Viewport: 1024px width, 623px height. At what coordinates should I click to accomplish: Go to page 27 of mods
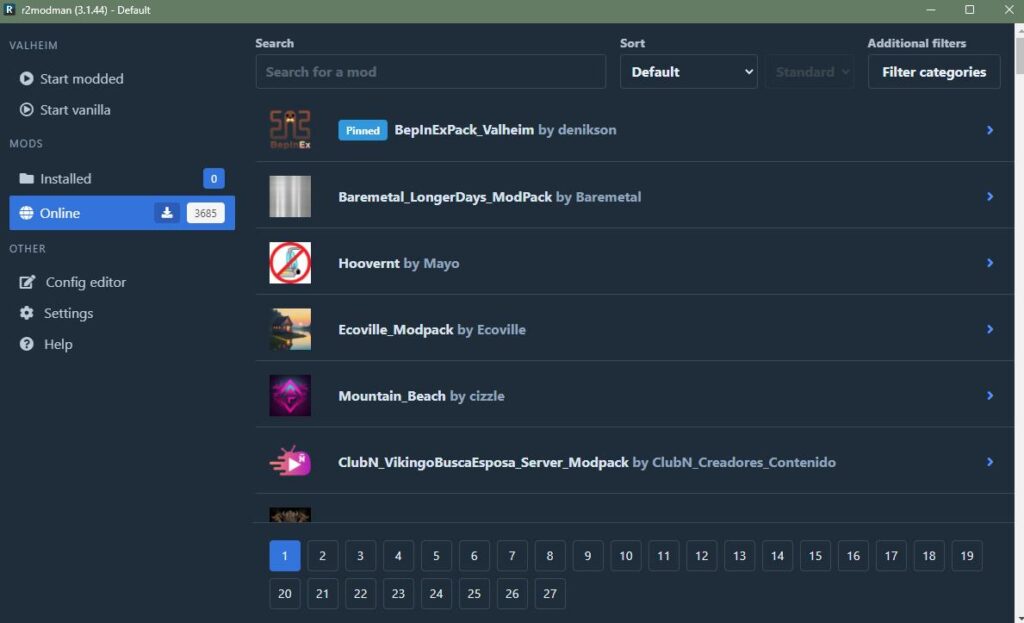pos(549,593)
